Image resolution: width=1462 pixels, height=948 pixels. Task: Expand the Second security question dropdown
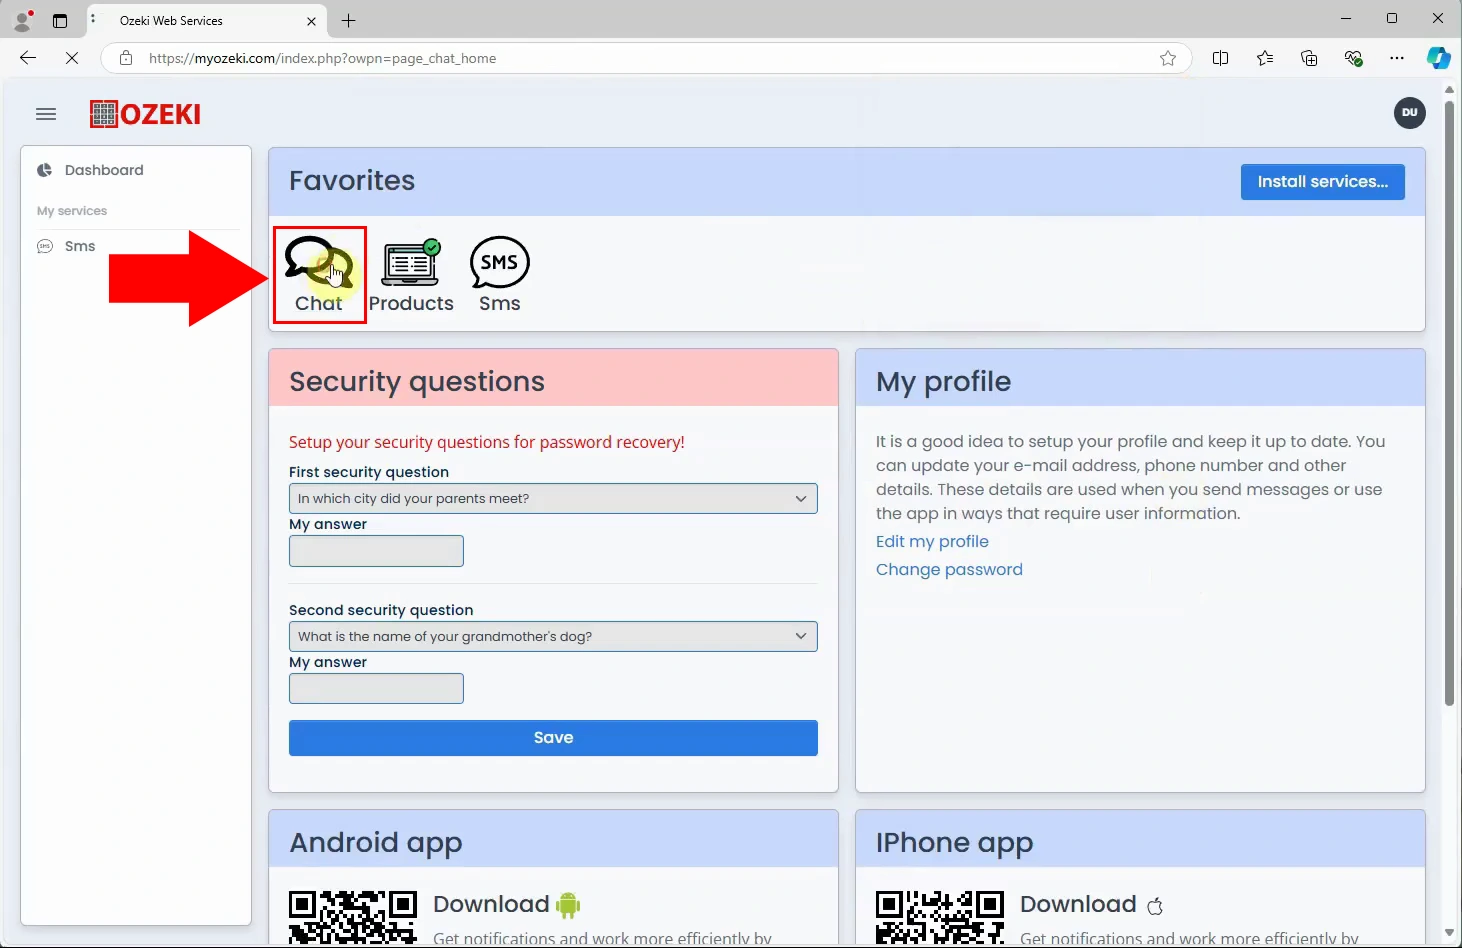point(553,636)
